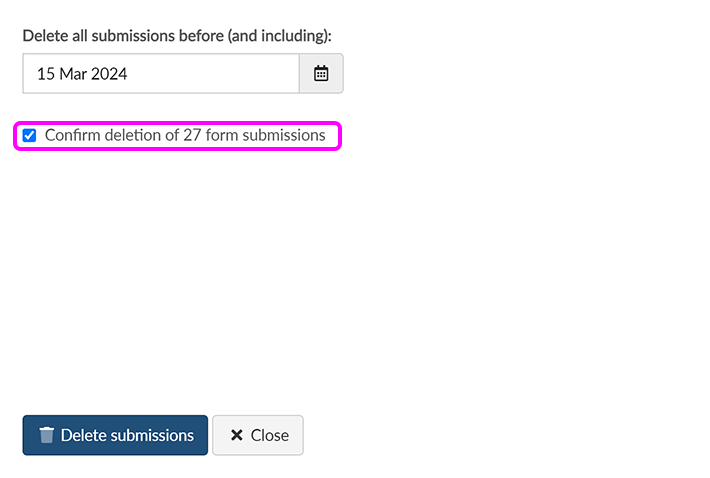Toggle the 27 form submissions confirmation box

tap(30, 135)
